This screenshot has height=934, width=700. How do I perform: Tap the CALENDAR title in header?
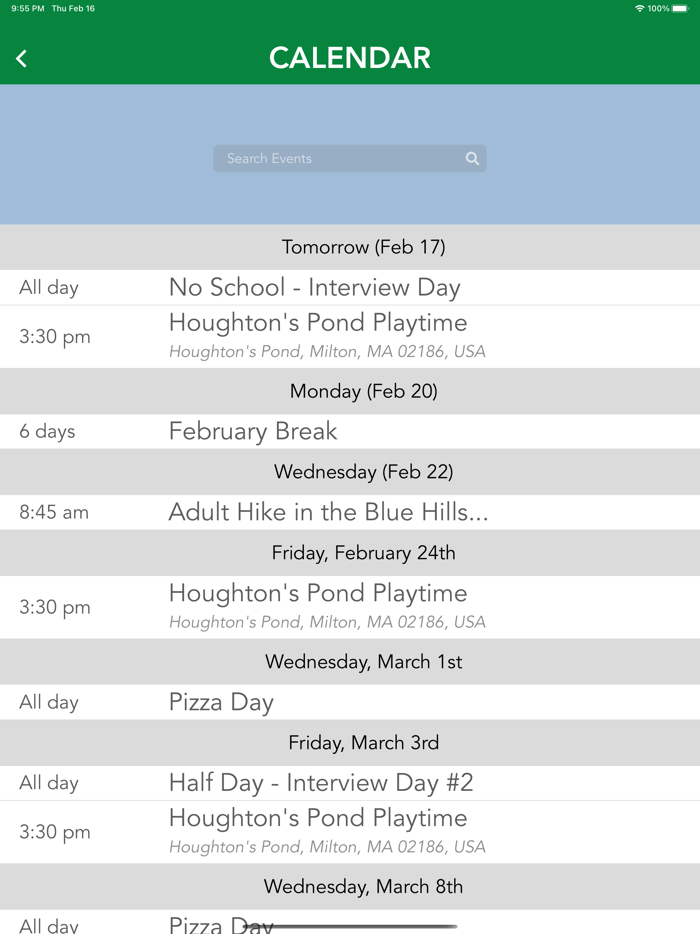[x=350, y=58]
